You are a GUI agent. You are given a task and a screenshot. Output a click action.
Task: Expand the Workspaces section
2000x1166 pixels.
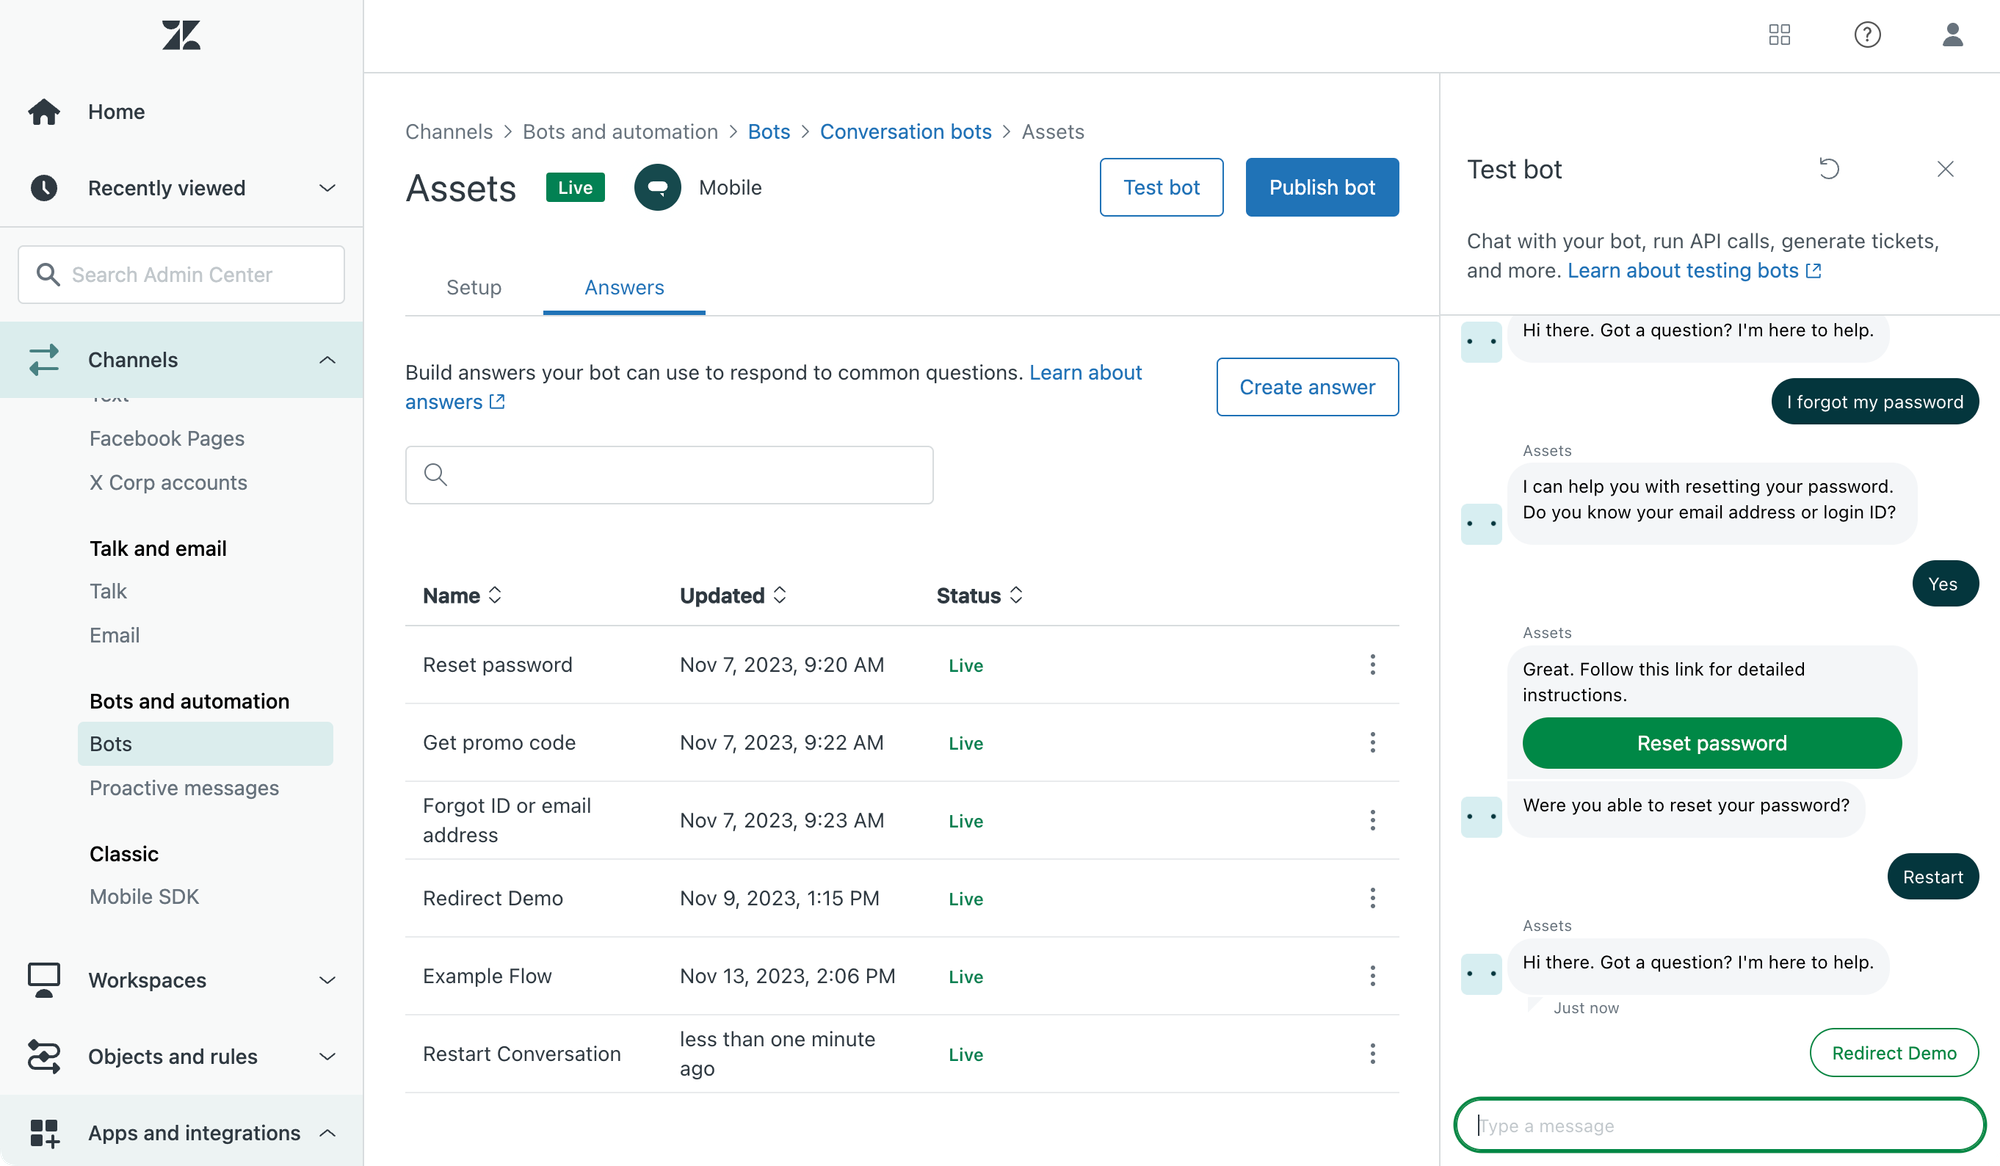click(x=327, y=981)
